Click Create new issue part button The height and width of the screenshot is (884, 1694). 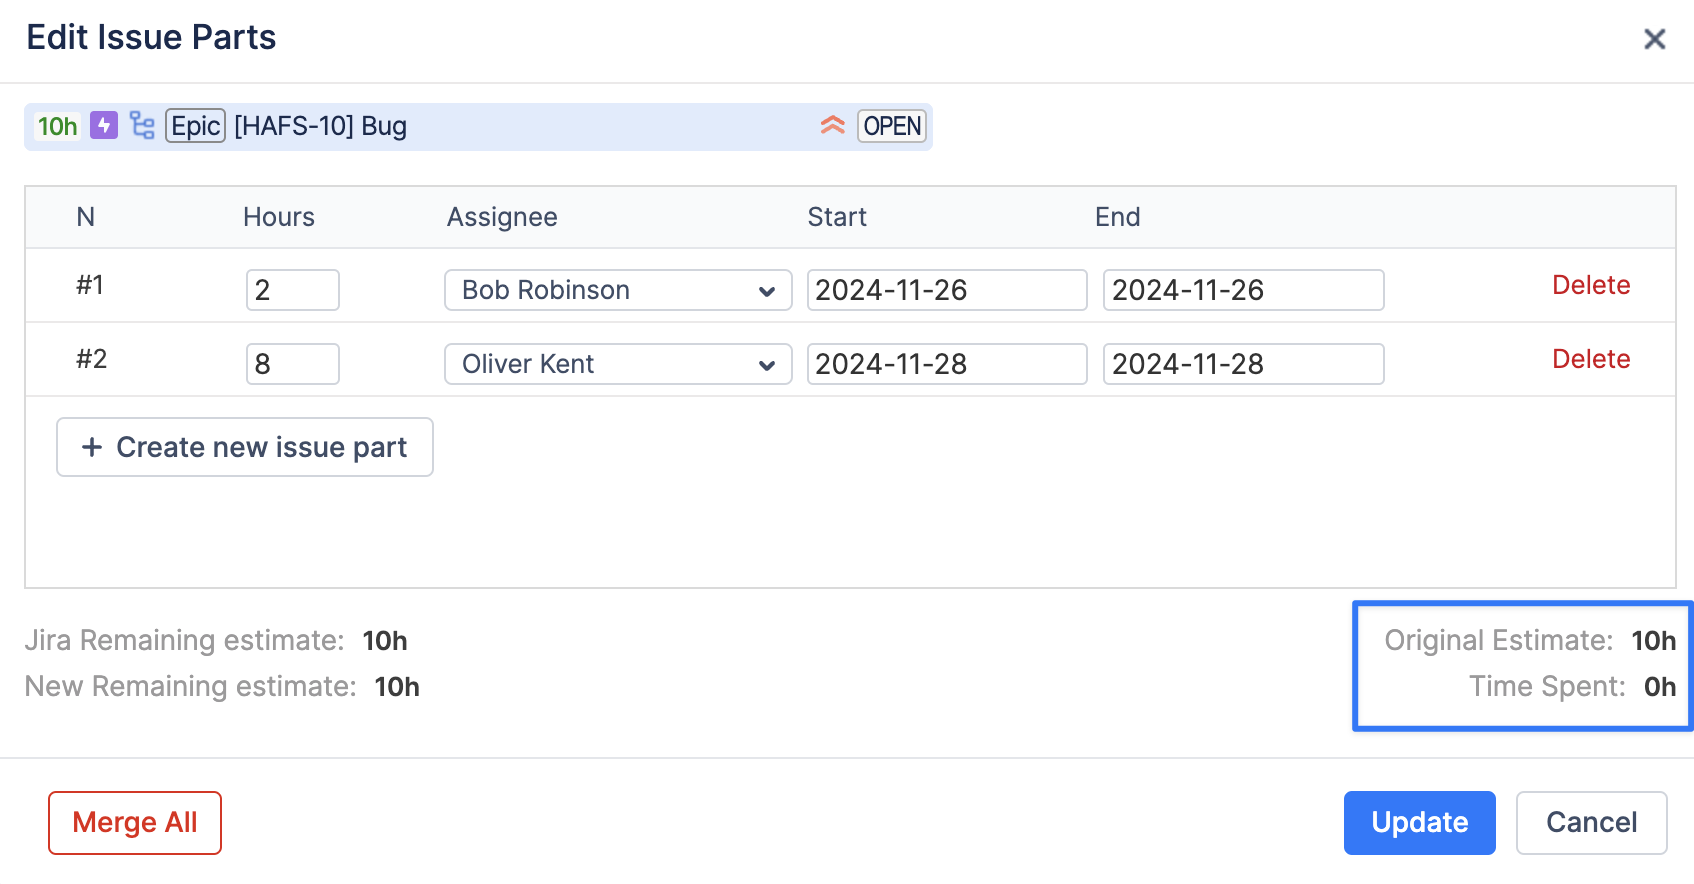pos(245,447)
